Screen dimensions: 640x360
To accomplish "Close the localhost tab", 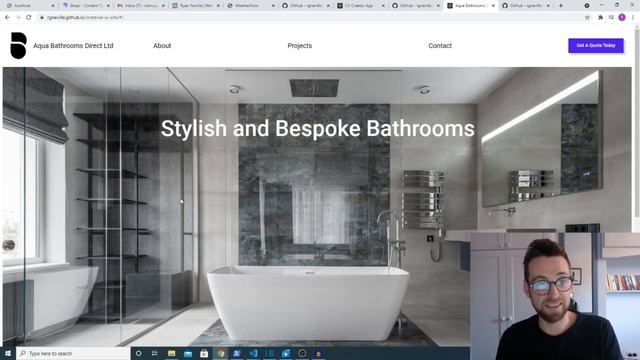I will (x=53, y=6).
